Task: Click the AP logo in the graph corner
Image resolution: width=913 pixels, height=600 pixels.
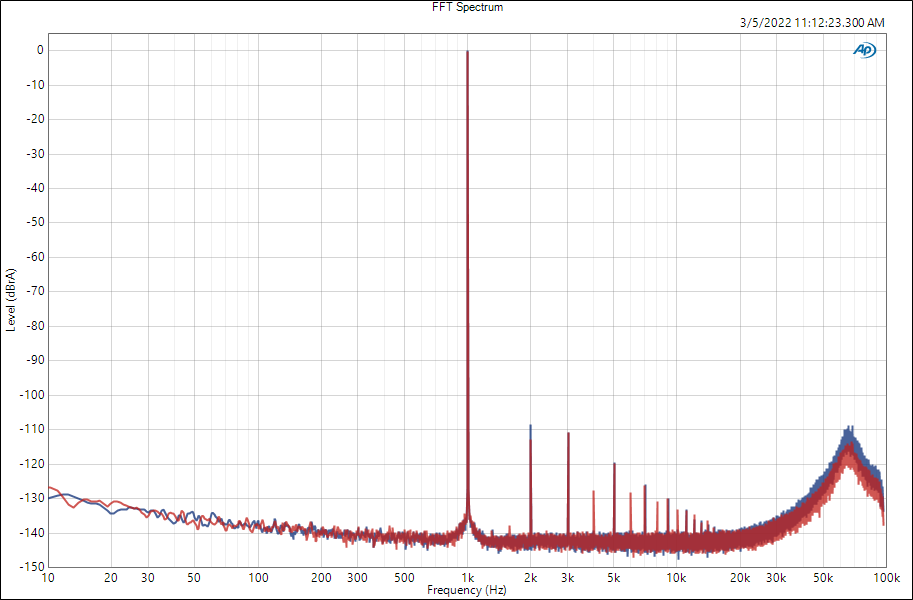Action: click(864, 50)
